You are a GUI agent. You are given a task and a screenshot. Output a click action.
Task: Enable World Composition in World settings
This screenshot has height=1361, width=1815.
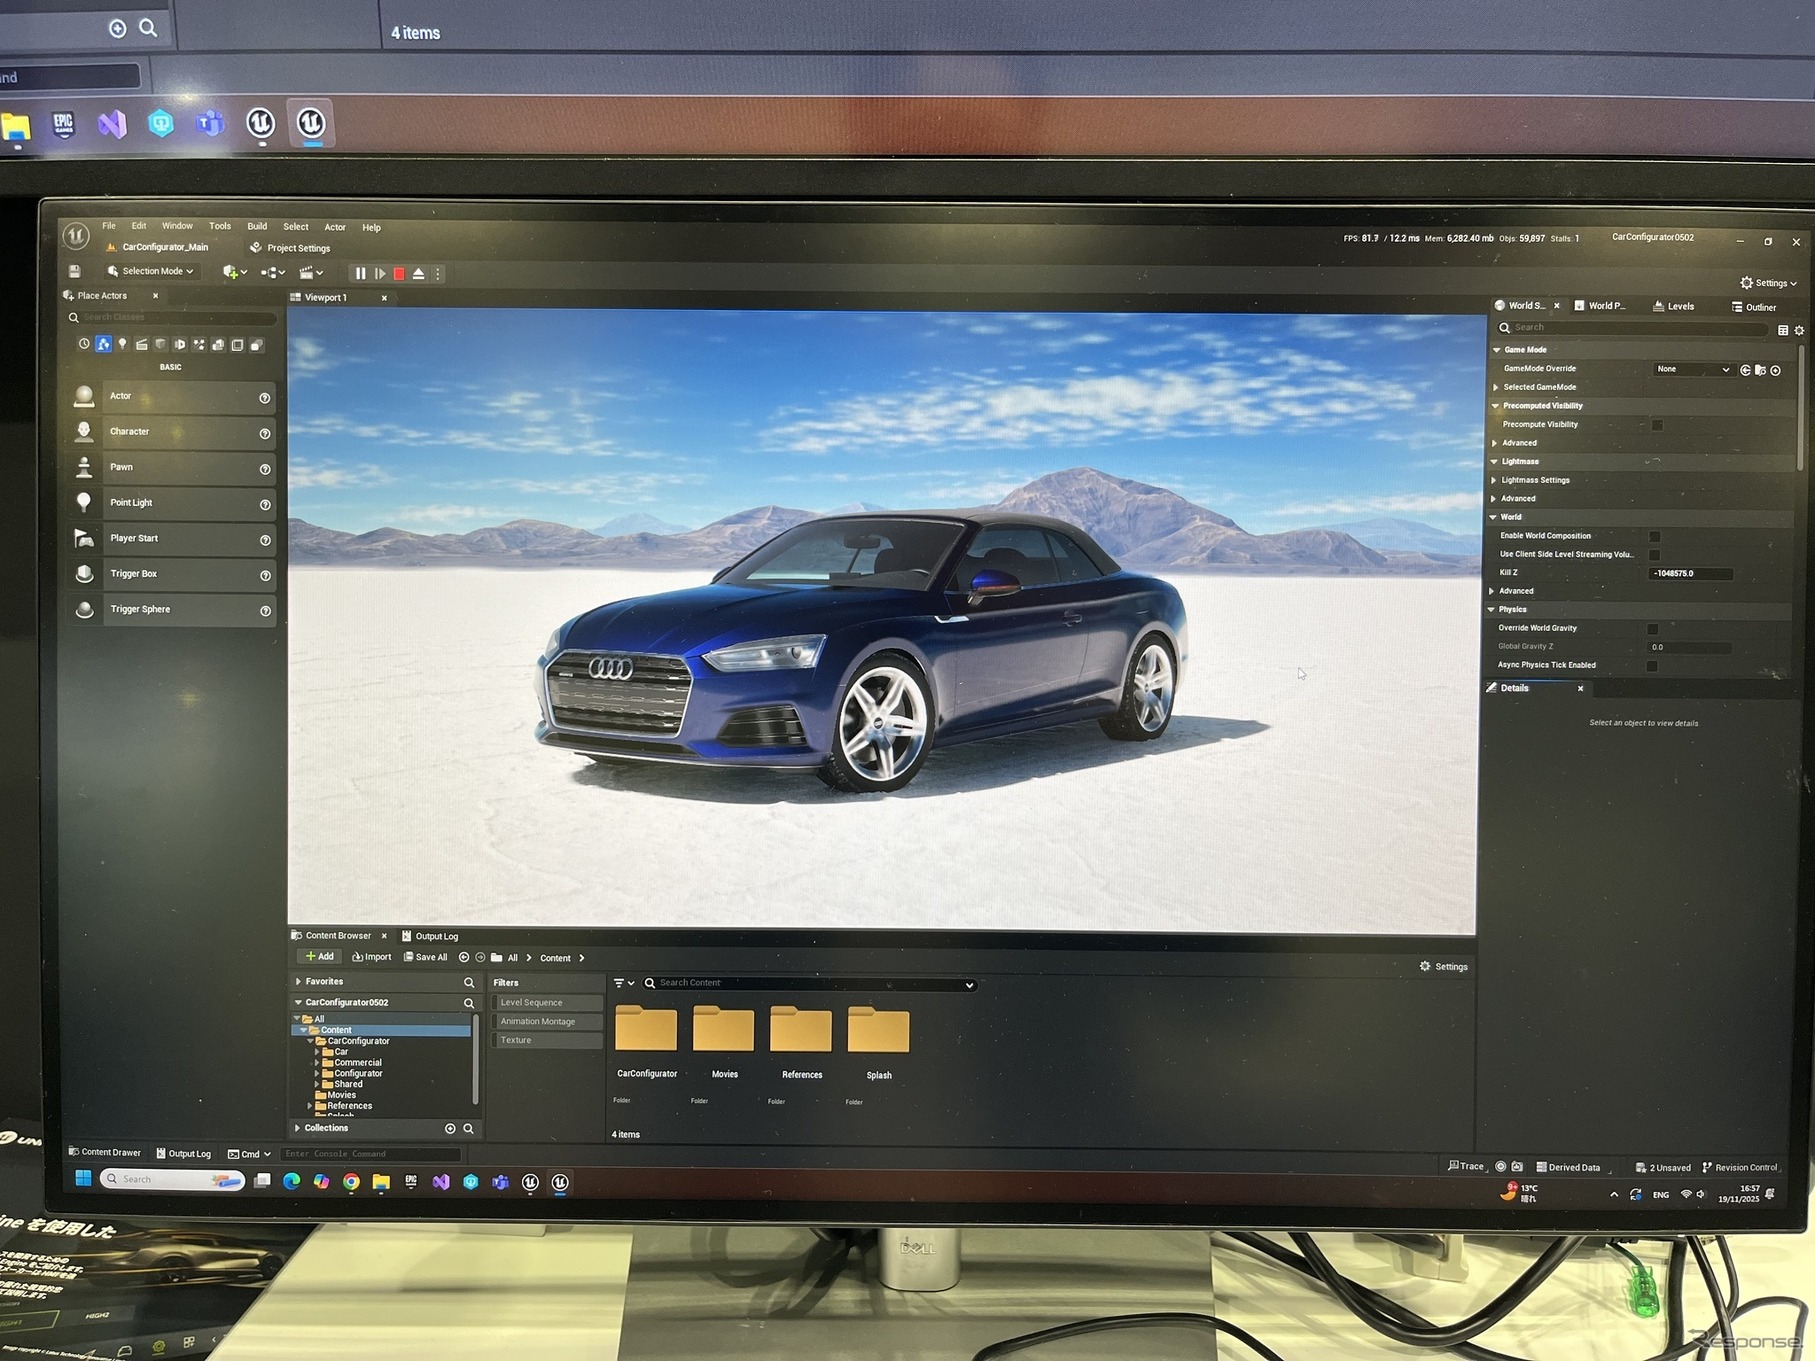1656,535
